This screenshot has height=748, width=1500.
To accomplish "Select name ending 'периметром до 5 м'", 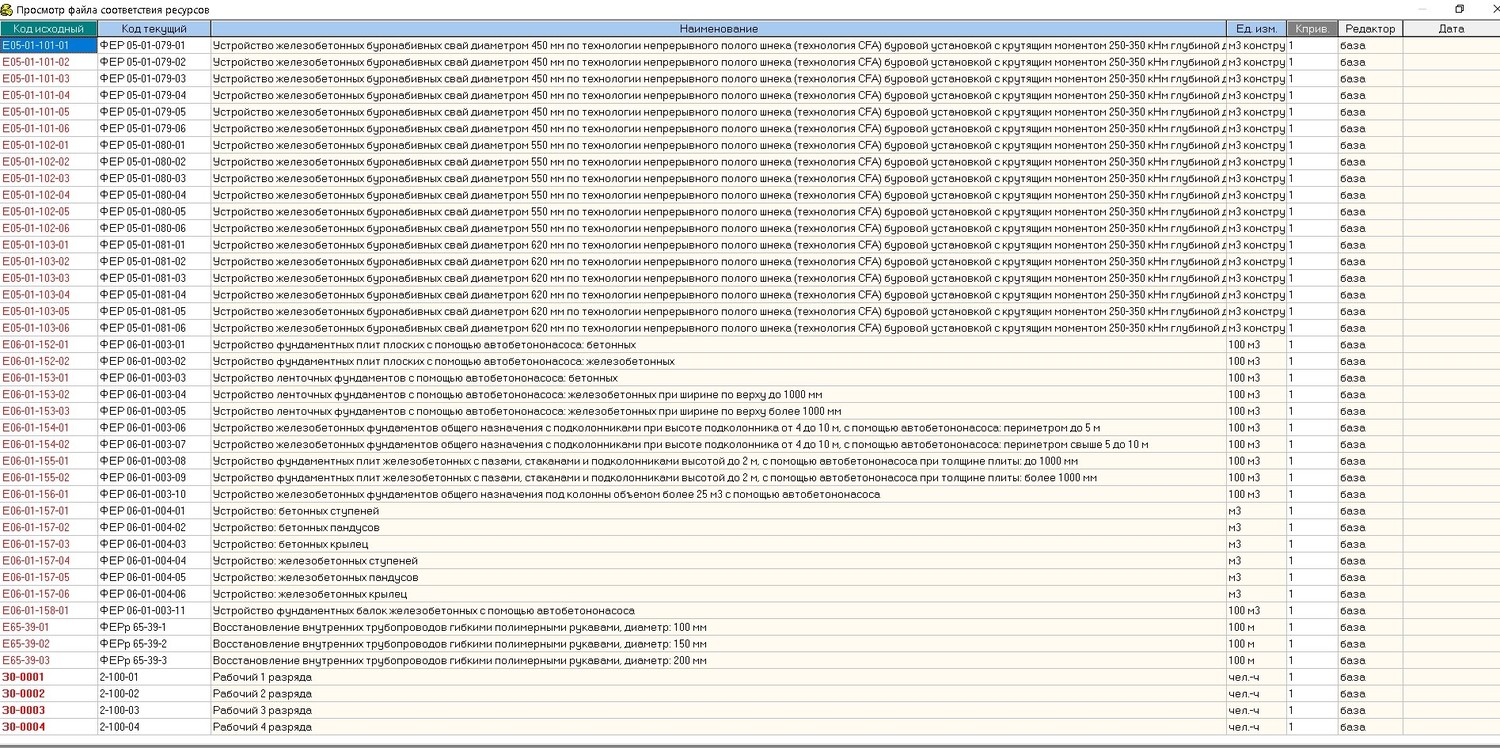I will pos(718,428).
